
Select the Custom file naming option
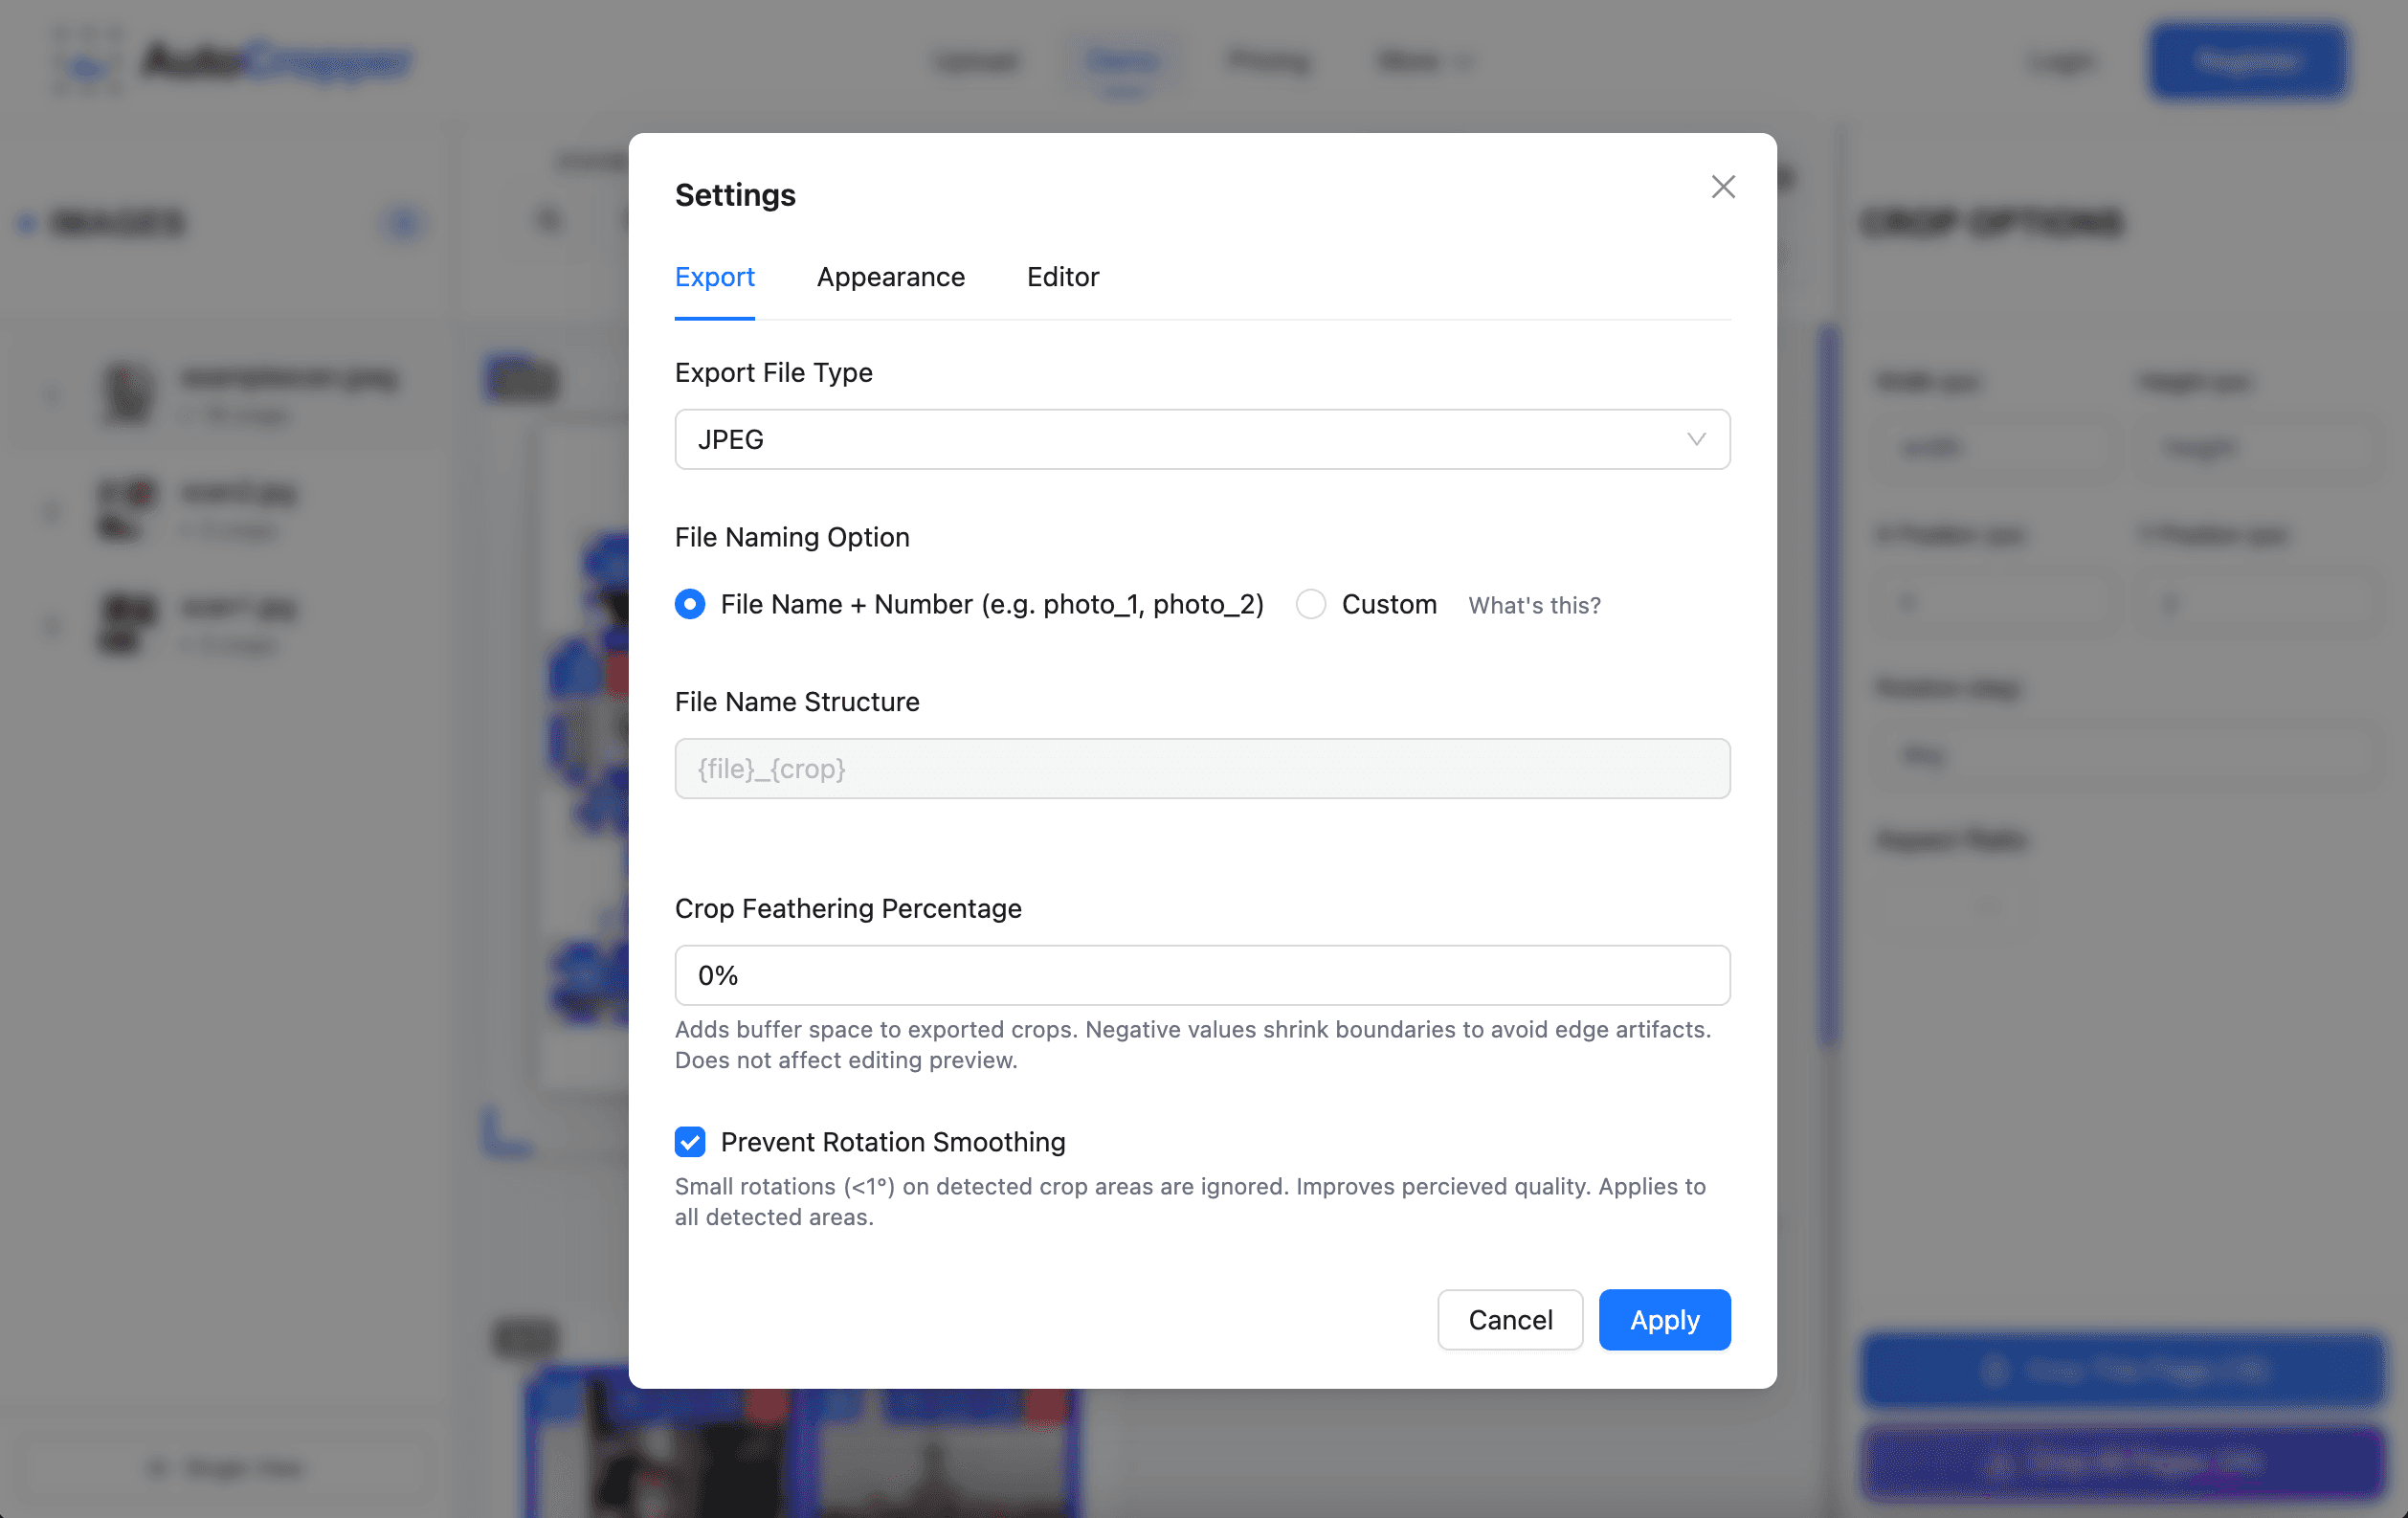point(1310,604)
